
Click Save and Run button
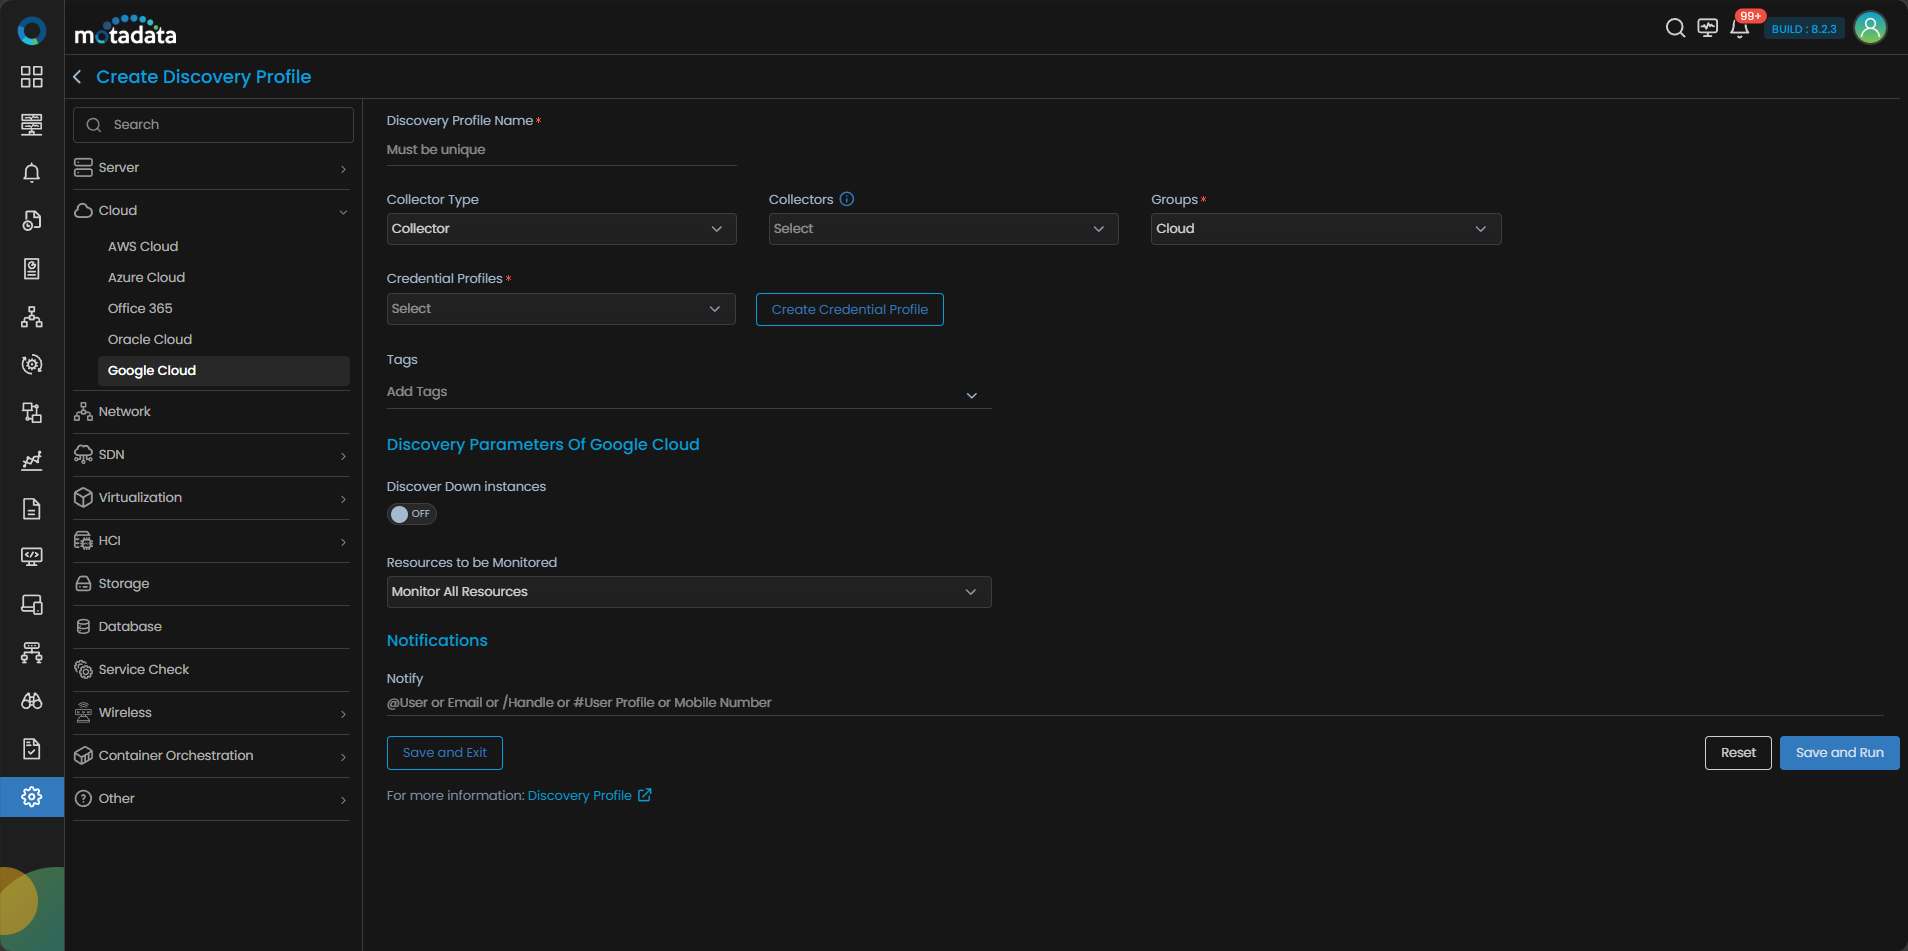pyautogui.click(x=1839, y=753)
